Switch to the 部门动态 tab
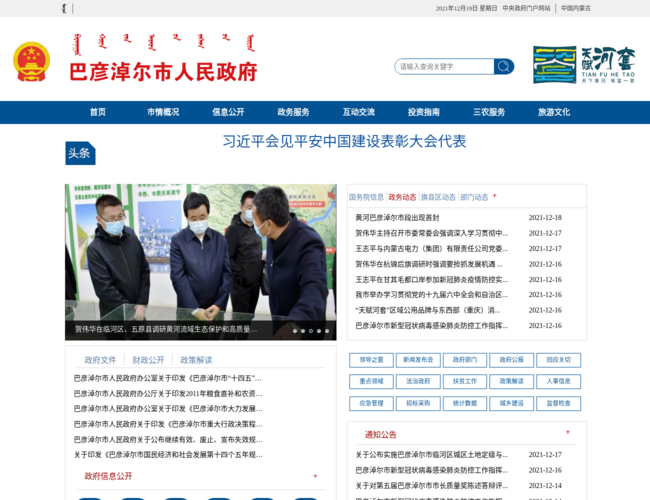Screen dimensions: 650x500 pos(474,197)
